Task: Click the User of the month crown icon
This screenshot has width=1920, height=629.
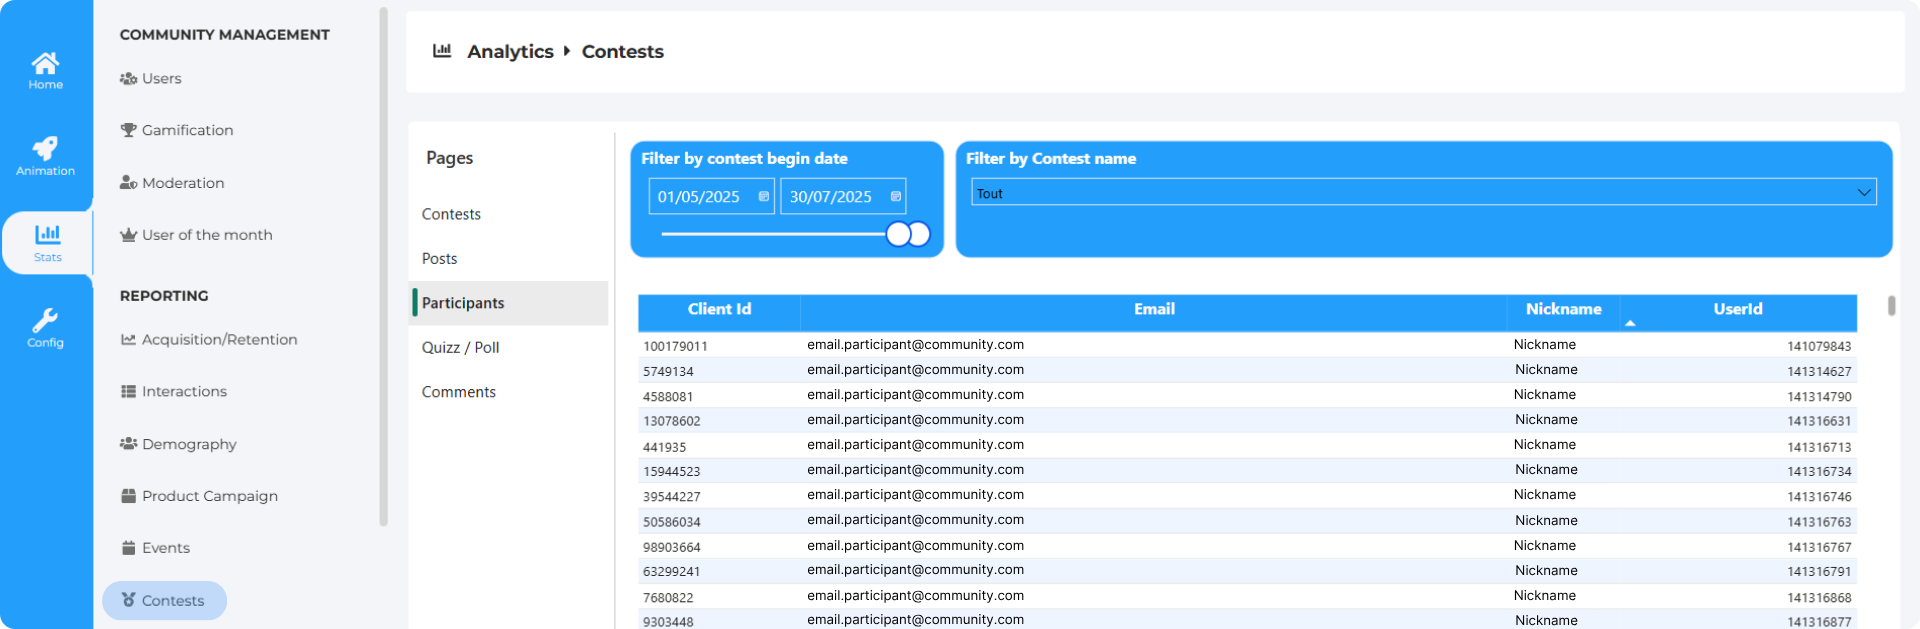Action: pyautogui.click(x=128, y=235)
